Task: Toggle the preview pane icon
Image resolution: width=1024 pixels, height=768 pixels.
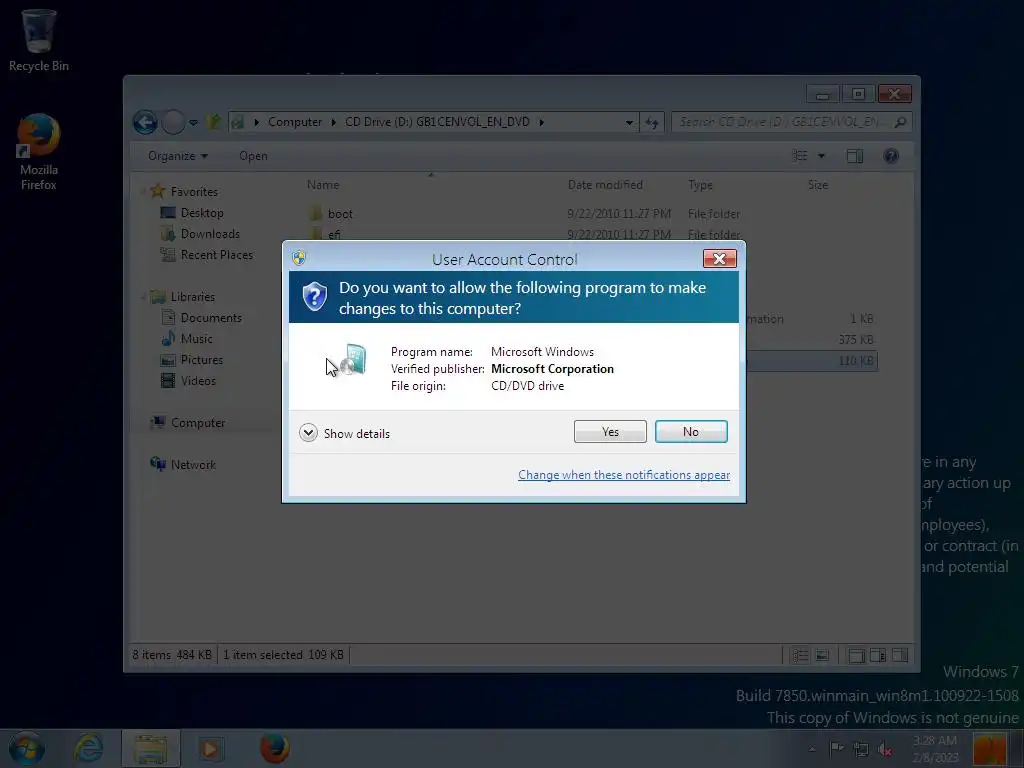Action: pos(854,155)
